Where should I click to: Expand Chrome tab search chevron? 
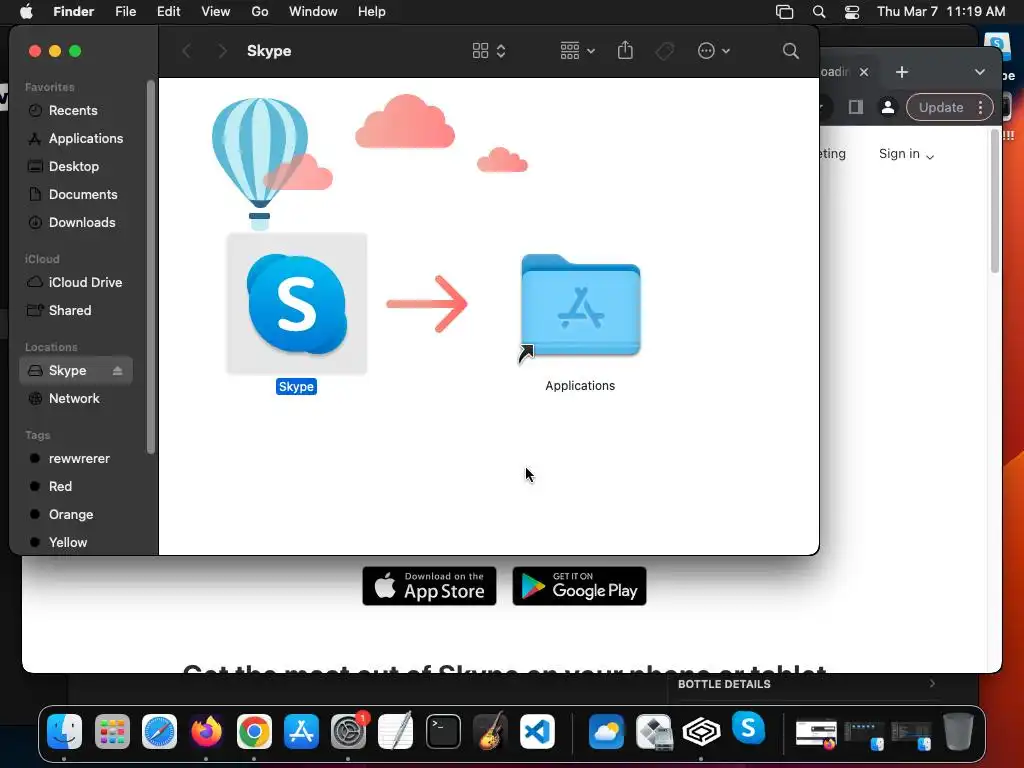980,72
